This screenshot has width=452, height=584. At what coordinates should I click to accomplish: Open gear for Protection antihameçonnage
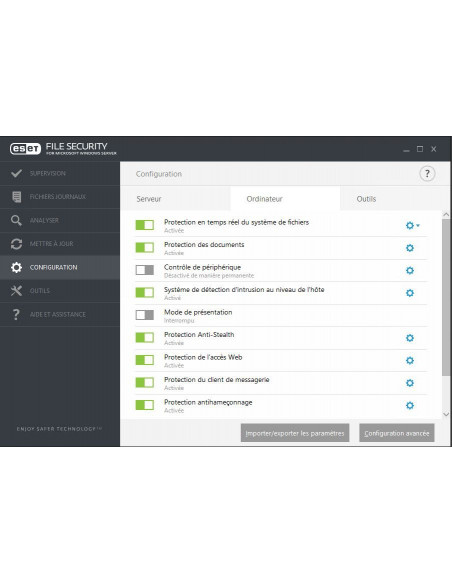coord(410,405)
